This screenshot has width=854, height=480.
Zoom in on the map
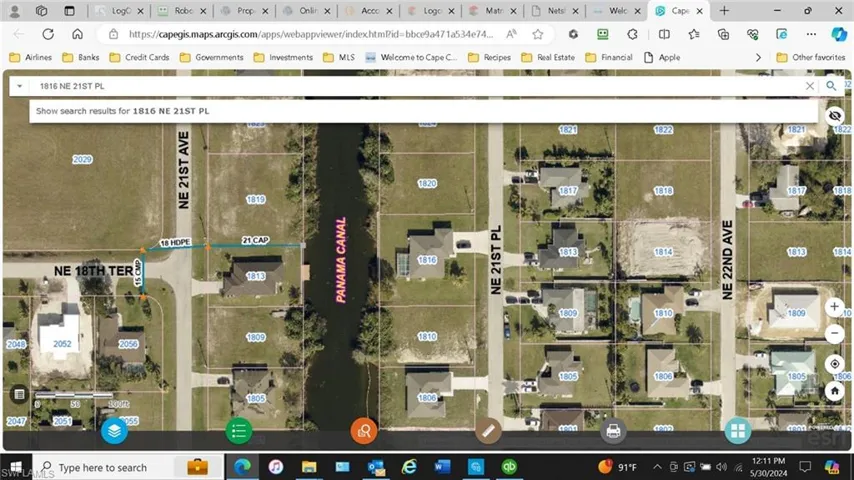pos(834,307)
